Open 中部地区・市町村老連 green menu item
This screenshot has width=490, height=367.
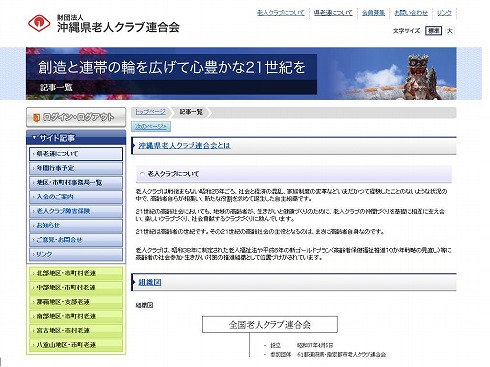(x=76, y=287)
